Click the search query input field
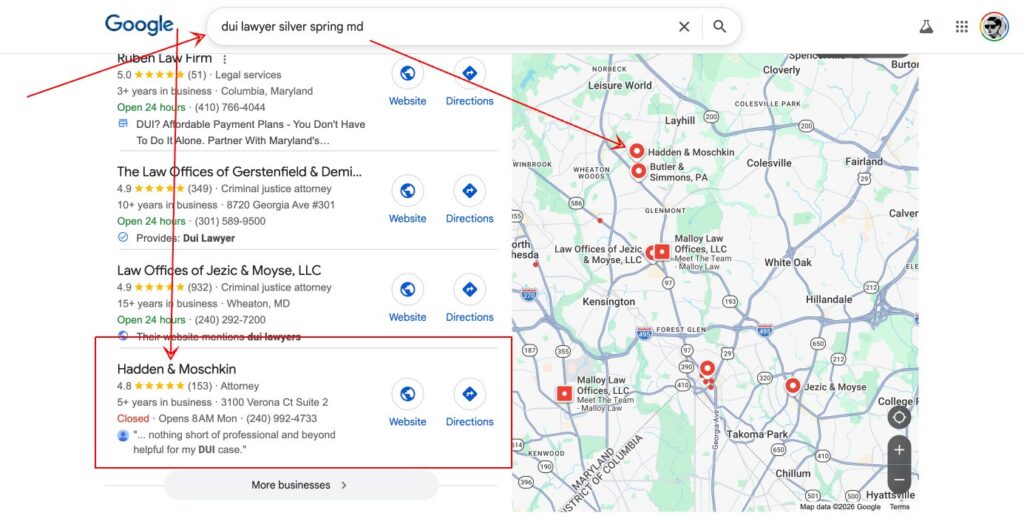Image resolution: width=1024 pixels, height=527 pixels. [440, 27]
